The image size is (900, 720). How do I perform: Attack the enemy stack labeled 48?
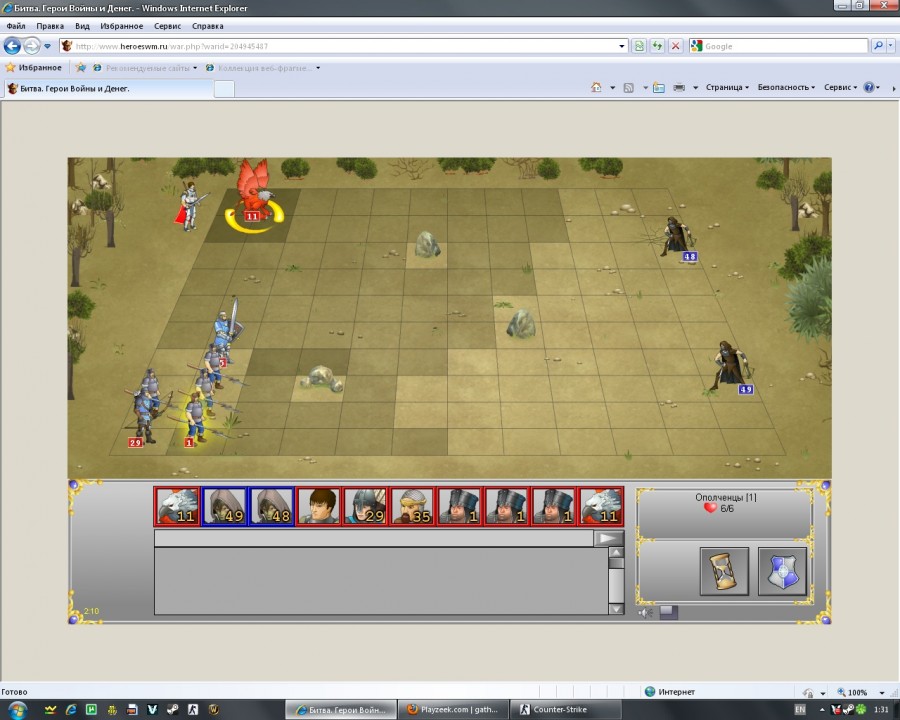pos(677,237)
